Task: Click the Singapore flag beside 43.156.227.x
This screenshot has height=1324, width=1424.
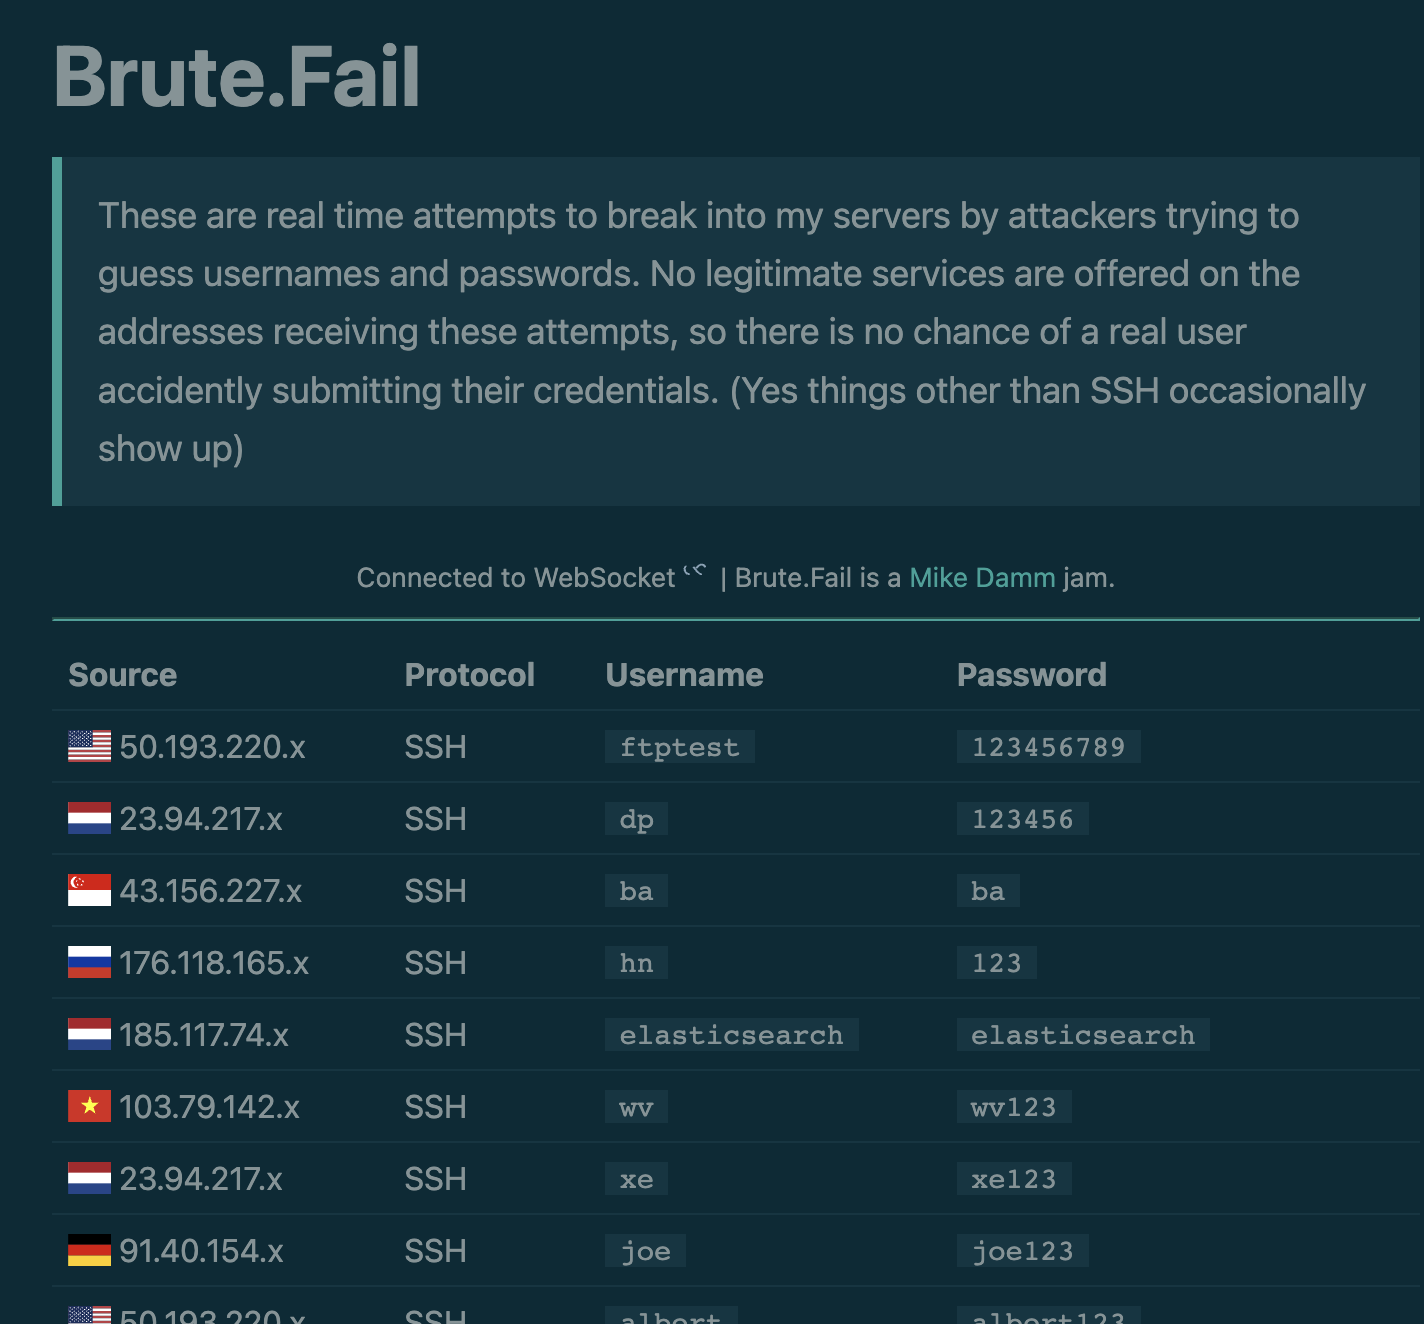Action: [89, 890]
